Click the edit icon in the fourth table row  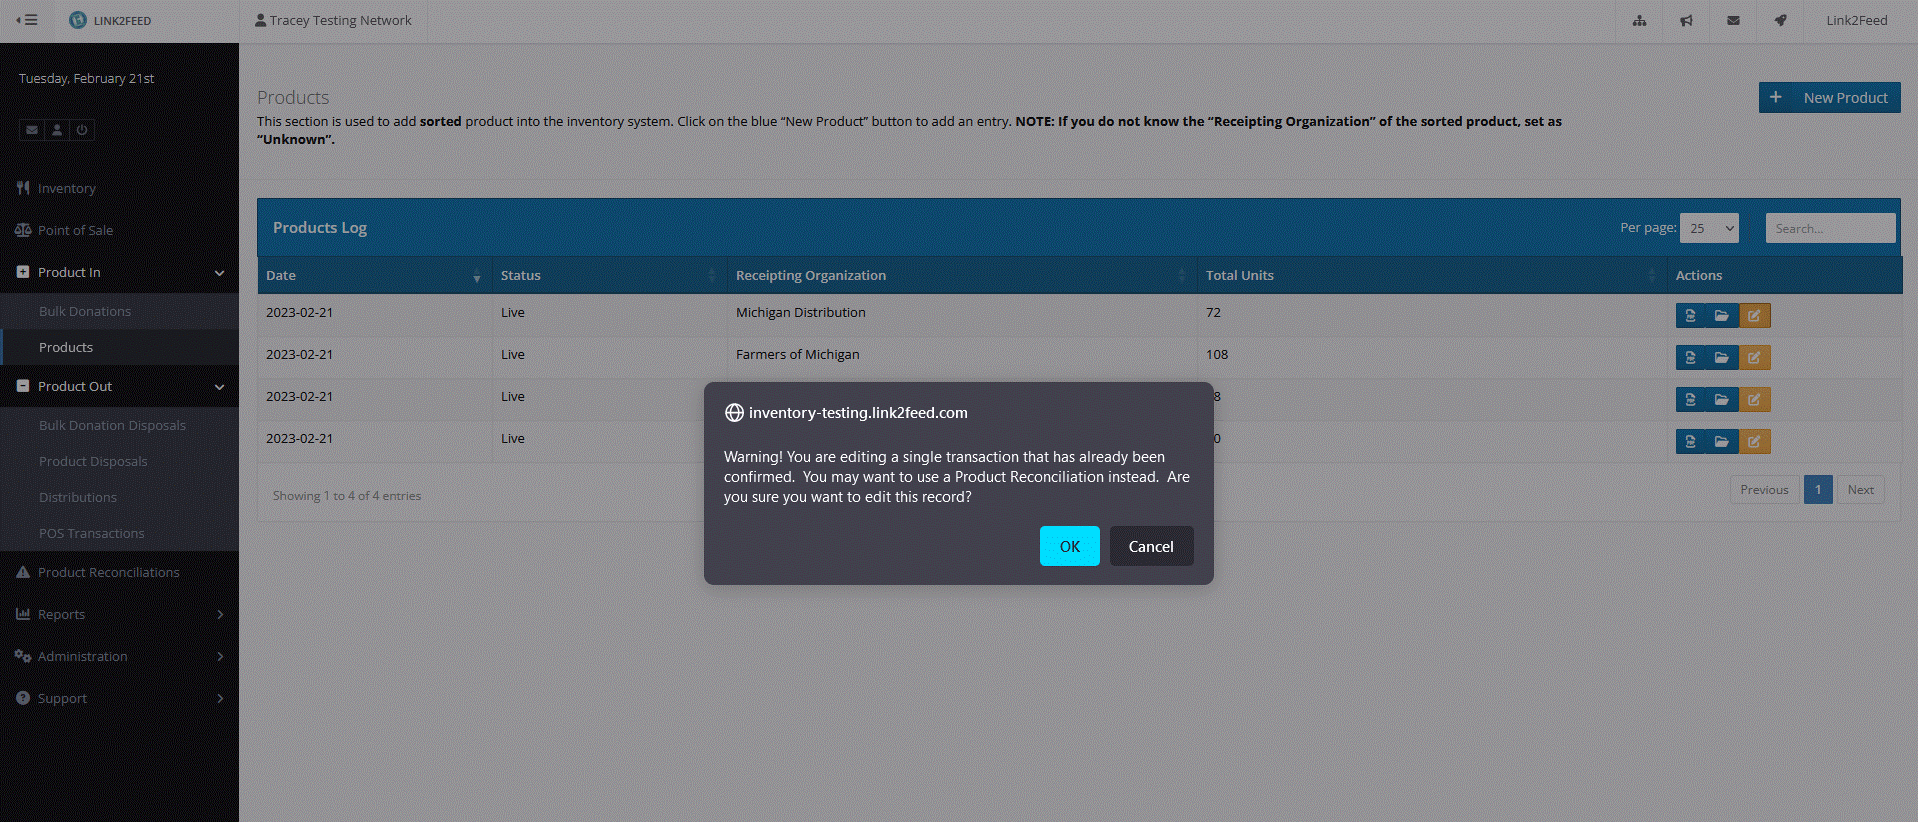[1754, 442]
